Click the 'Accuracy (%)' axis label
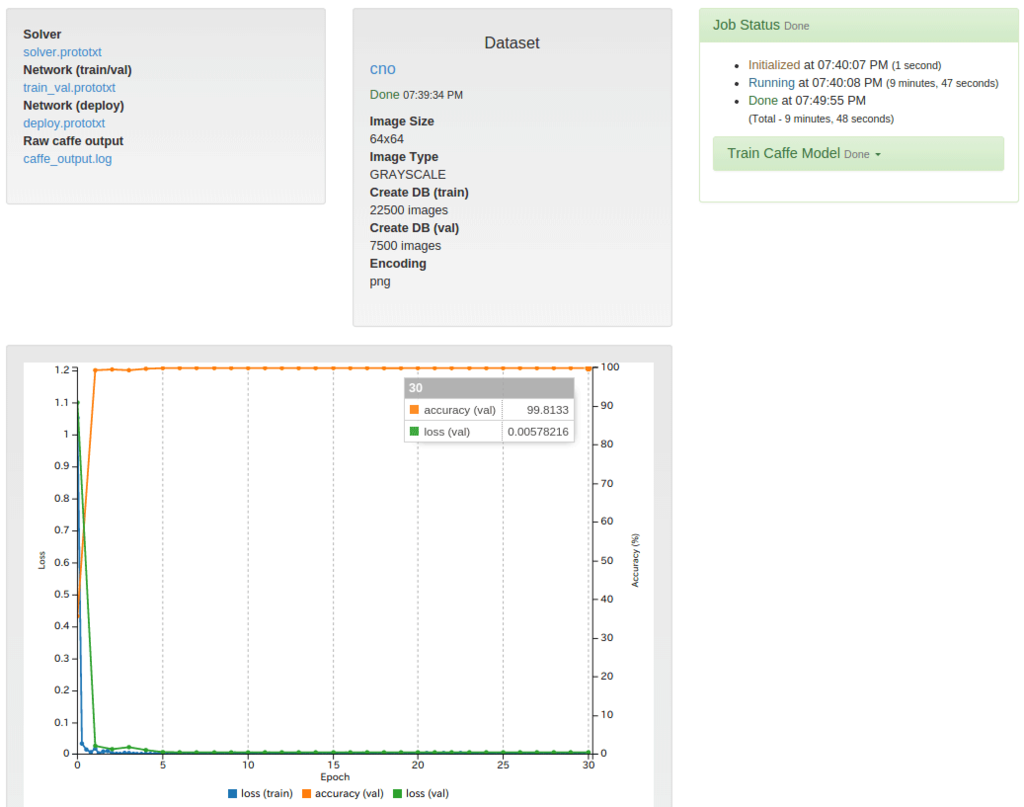The image size is (1024, 807). click(635, 560)
